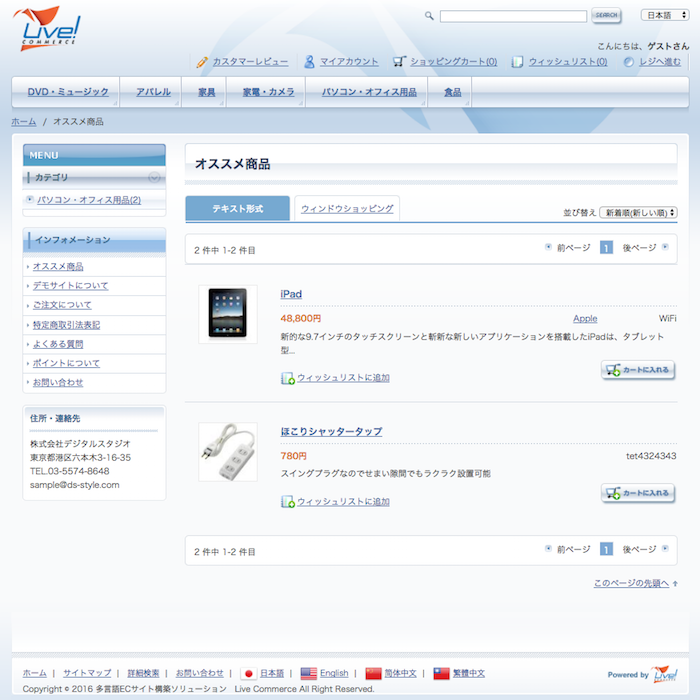
Task: Collapse the カテゴリ section in the menu
Action: 154,177
